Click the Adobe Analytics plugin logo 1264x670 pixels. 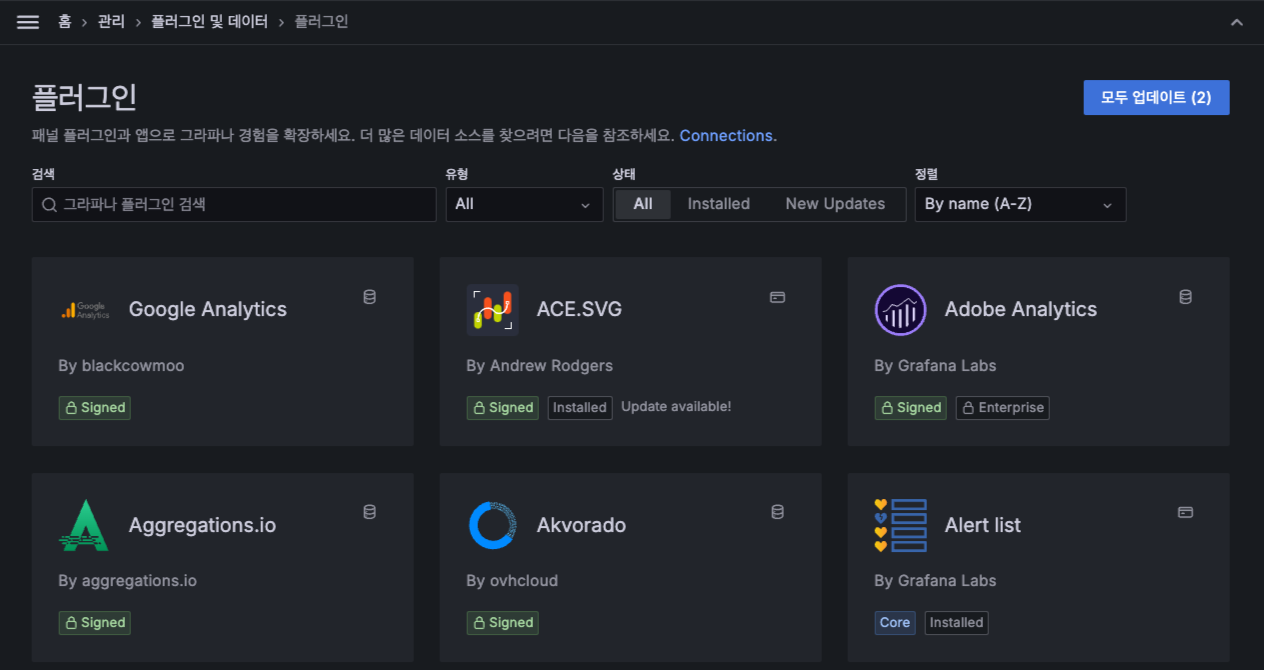tap(901, 310)
